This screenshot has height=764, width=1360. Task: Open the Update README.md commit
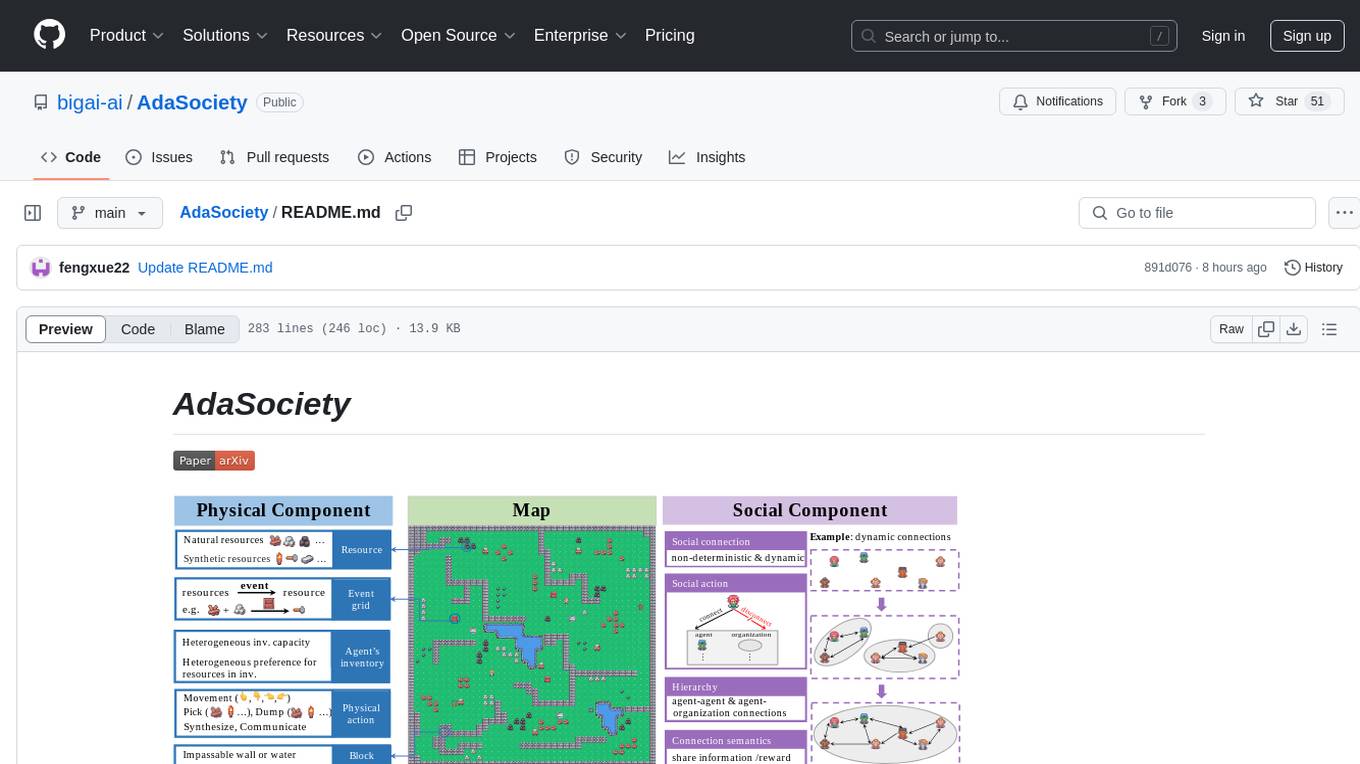(205, 268)
